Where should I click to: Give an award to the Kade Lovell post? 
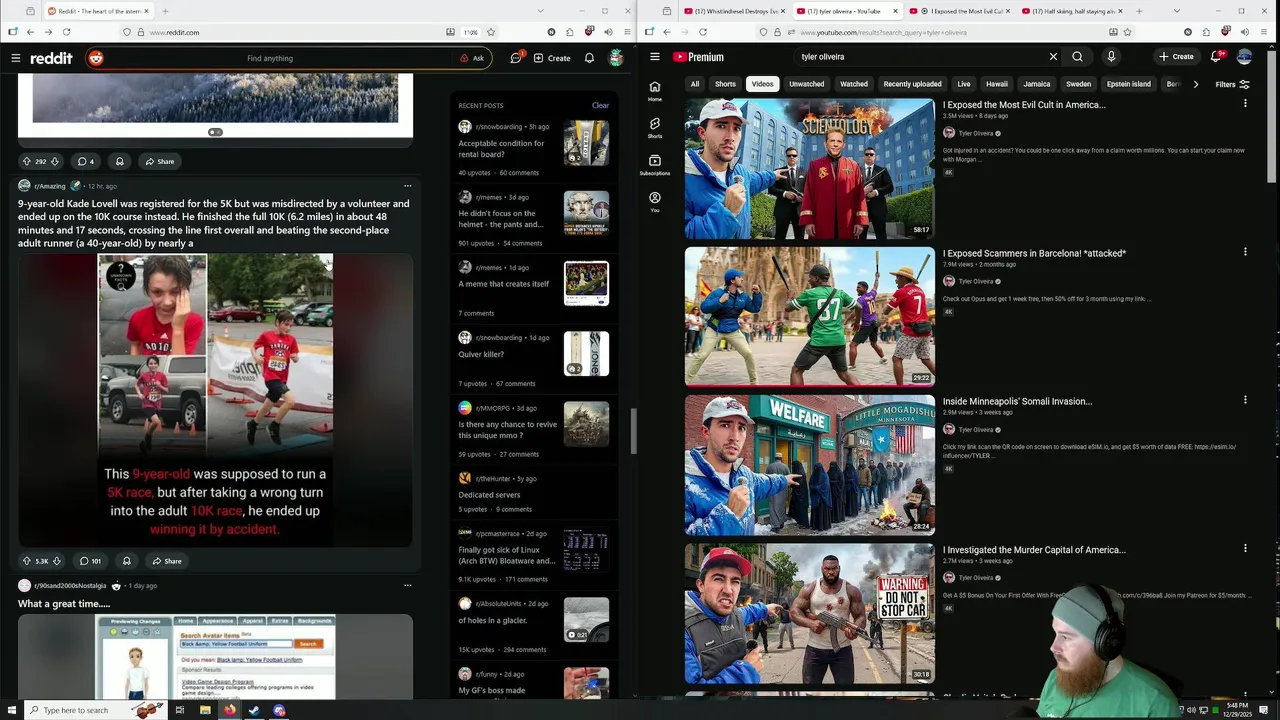pos(126,561)
